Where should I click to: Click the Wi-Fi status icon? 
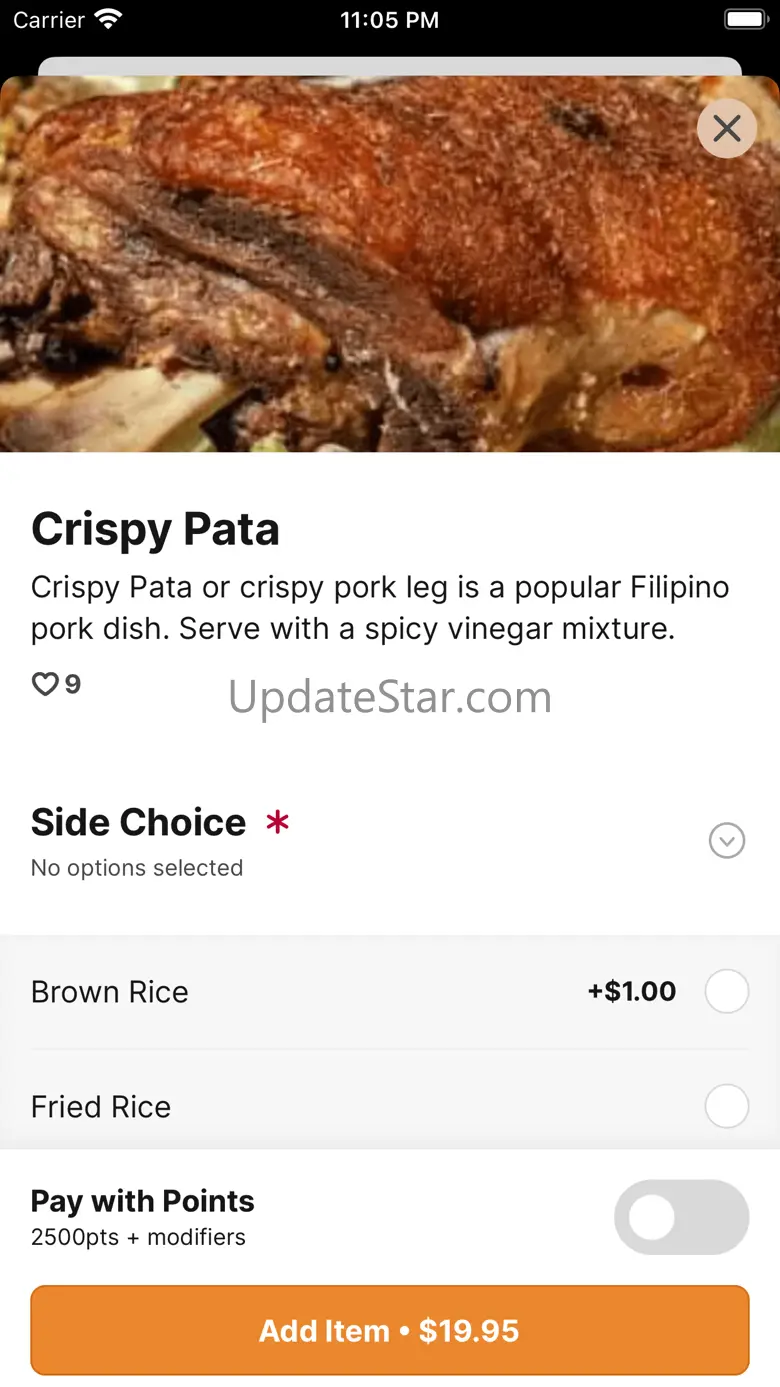click(x=107, y=20)
